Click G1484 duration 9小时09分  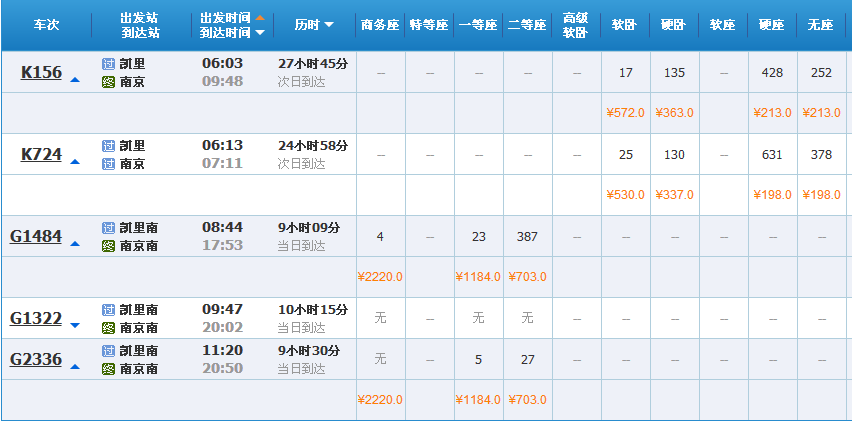[309, 228]
